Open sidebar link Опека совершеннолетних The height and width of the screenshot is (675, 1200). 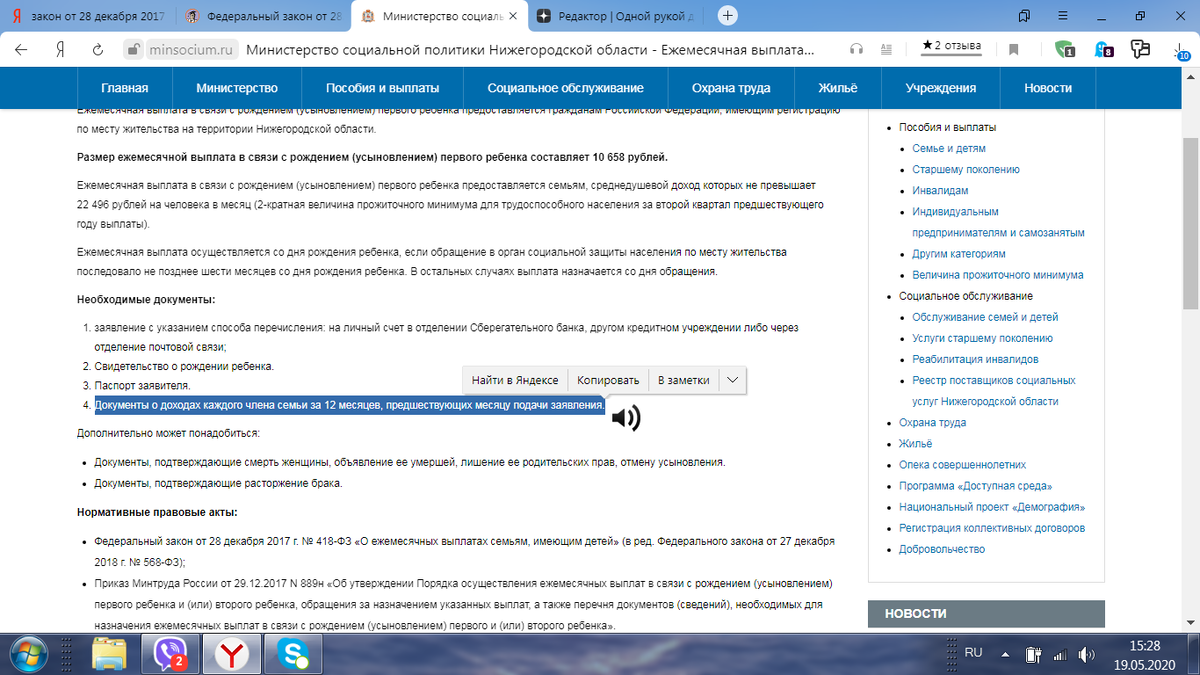pos(962,465)
